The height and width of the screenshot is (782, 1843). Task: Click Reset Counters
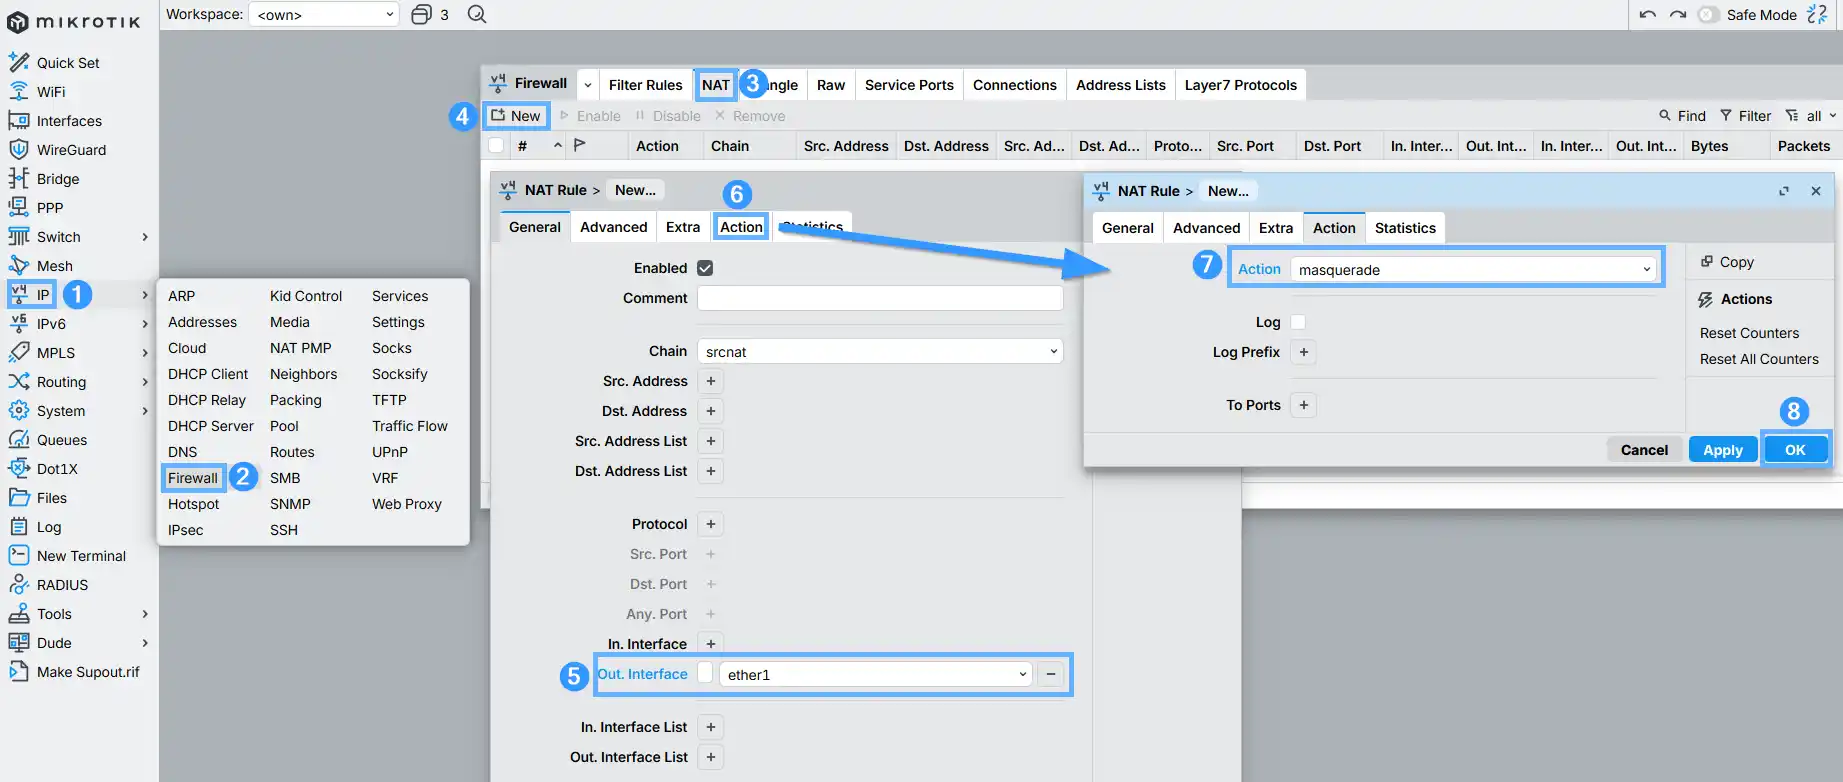[x=1749, y=333]
